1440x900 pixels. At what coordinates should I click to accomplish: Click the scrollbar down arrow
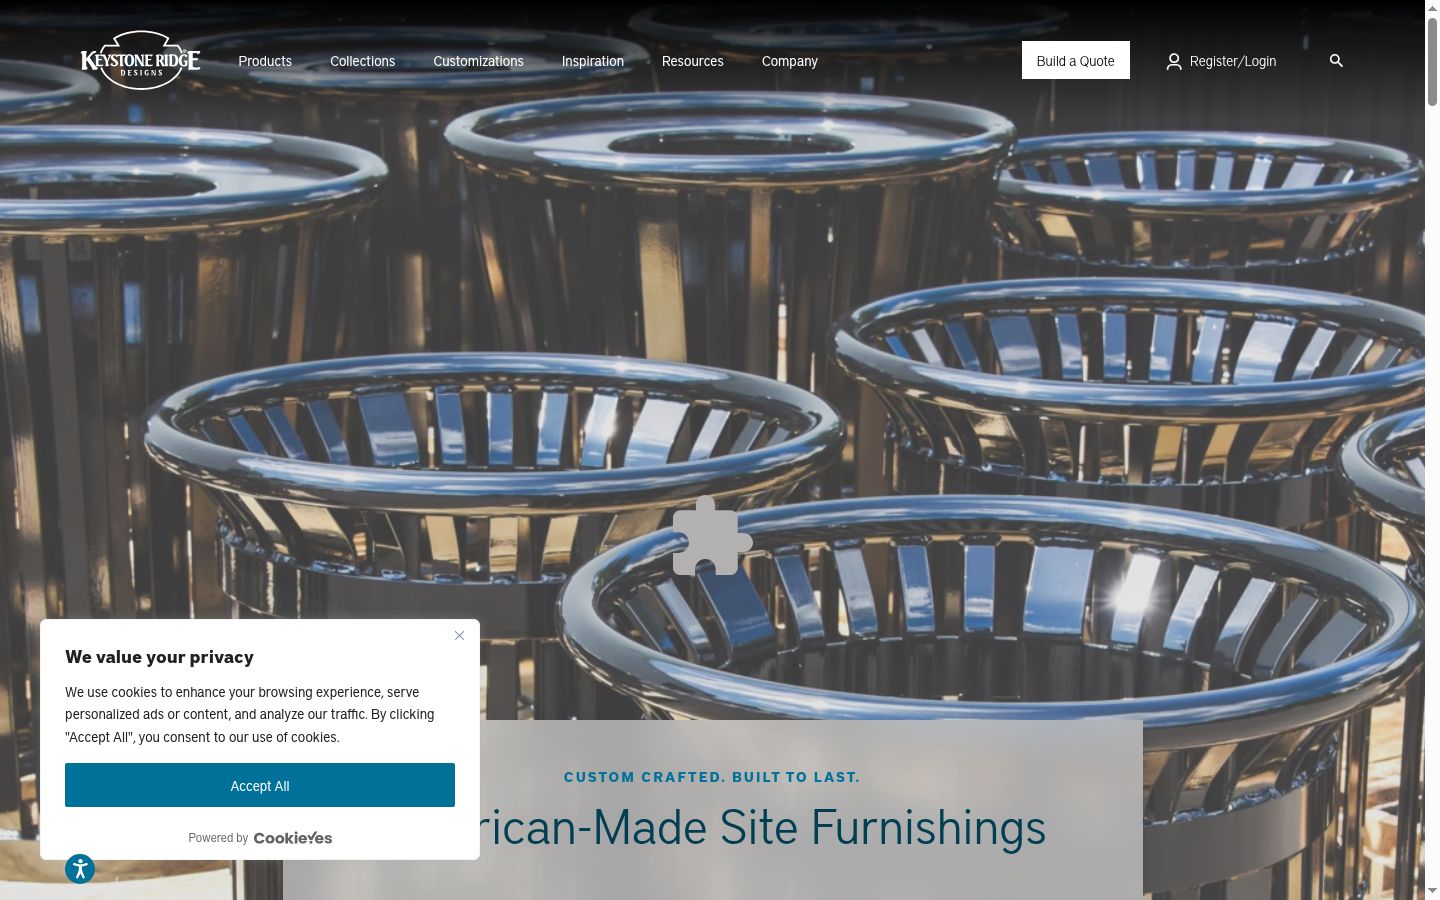point(1432,891)
